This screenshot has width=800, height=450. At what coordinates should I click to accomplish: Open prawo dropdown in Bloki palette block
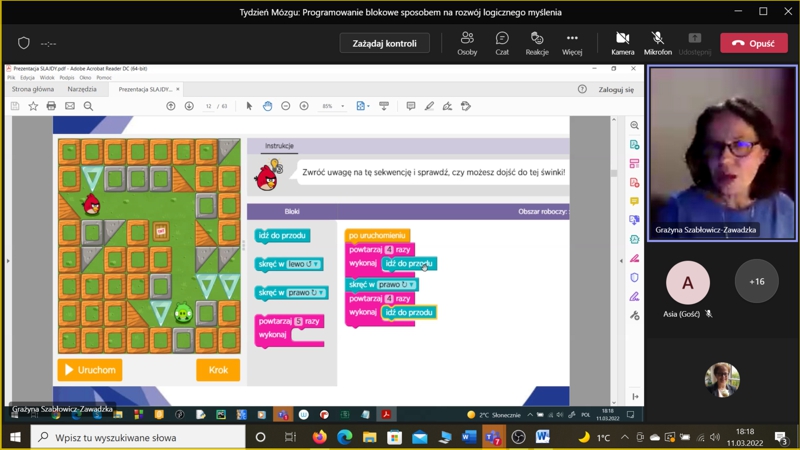point(307,292)
